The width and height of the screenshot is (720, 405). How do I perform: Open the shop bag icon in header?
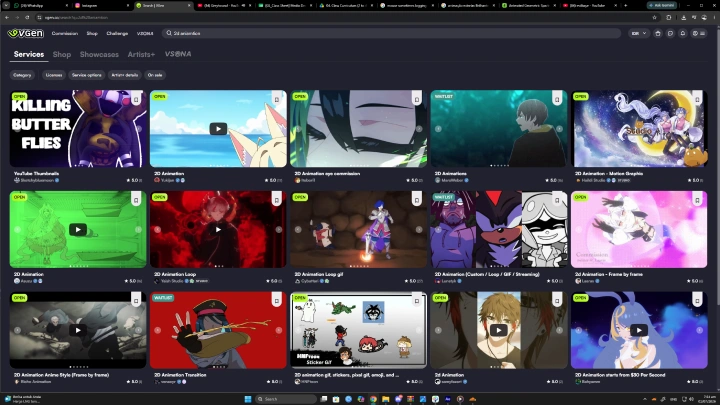(658, 34)
